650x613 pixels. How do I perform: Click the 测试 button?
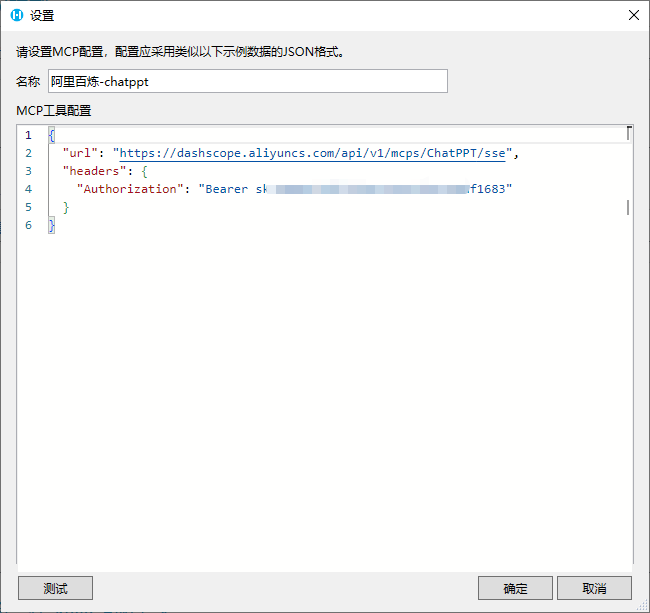pyautogui.click(x=55, y=588)
